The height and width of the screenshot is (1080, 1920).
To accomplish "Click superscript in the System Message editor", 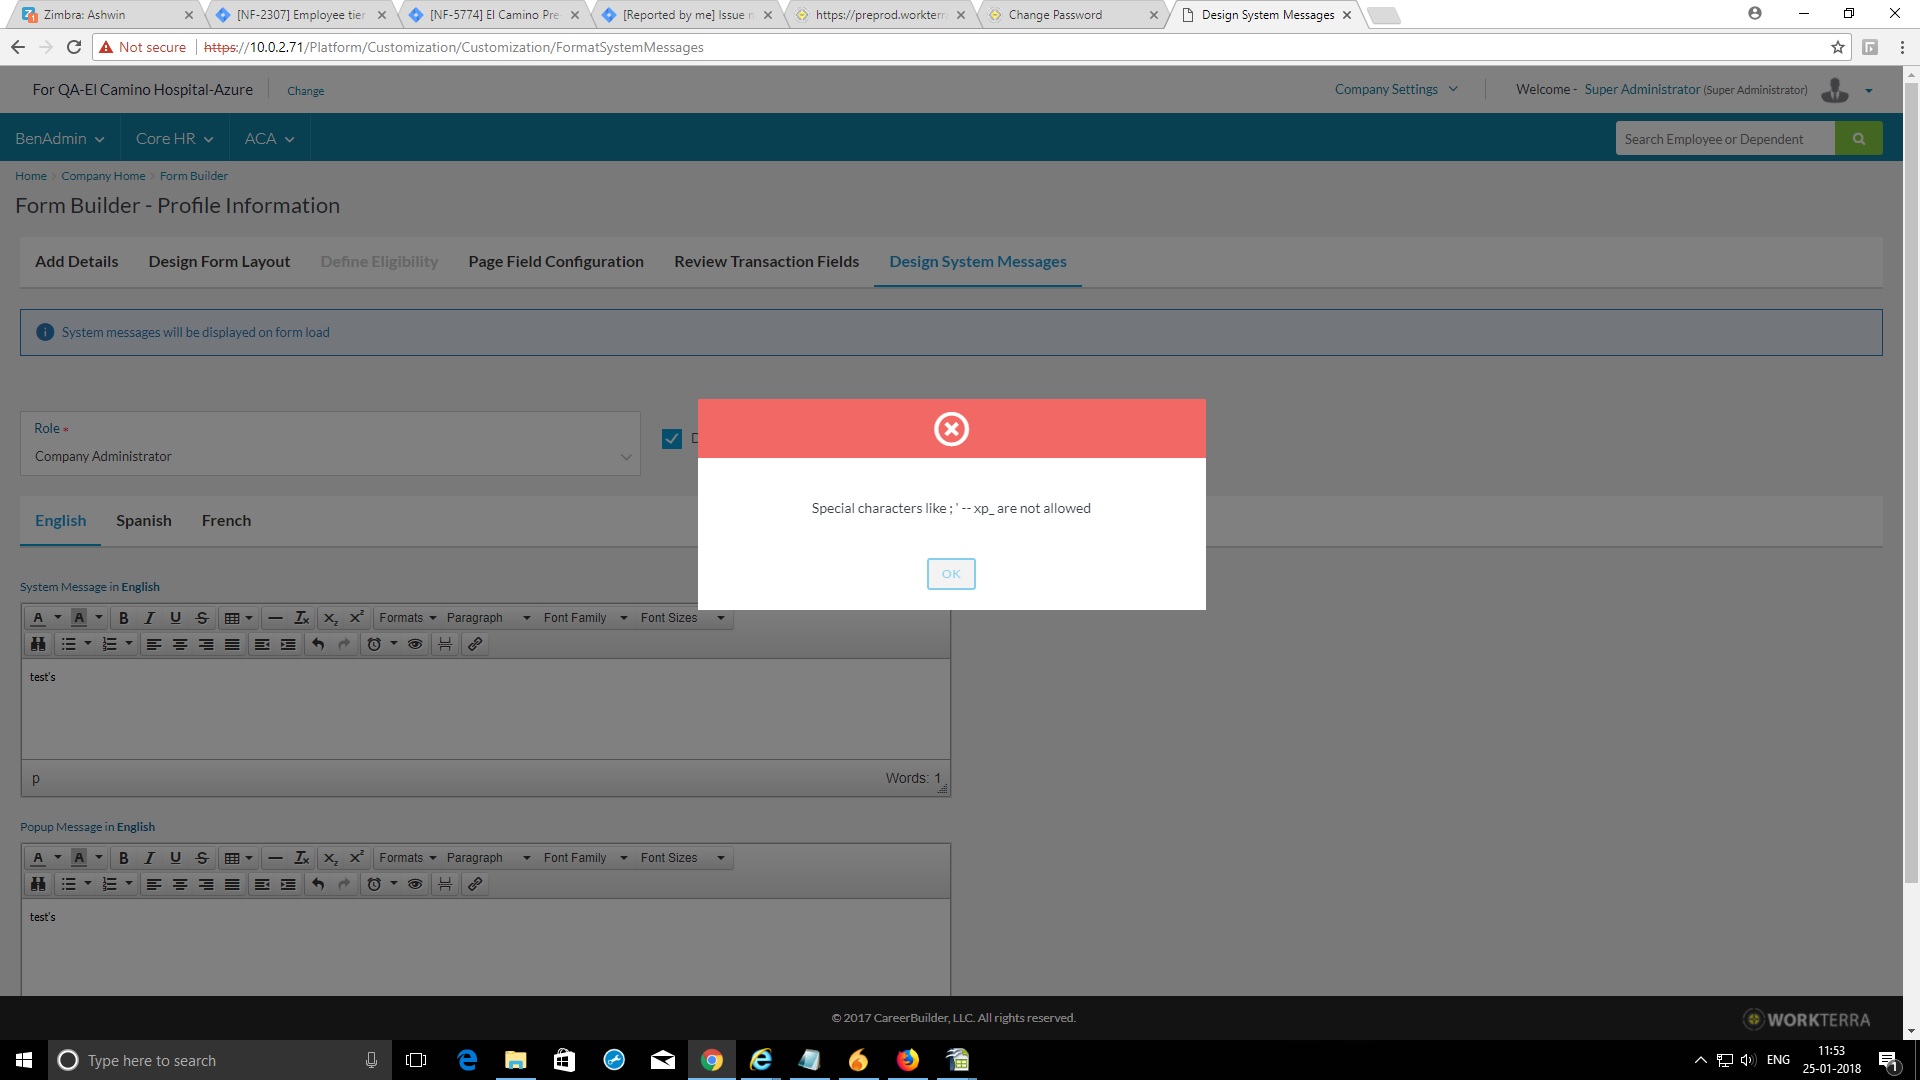I will tap(356, 618).
